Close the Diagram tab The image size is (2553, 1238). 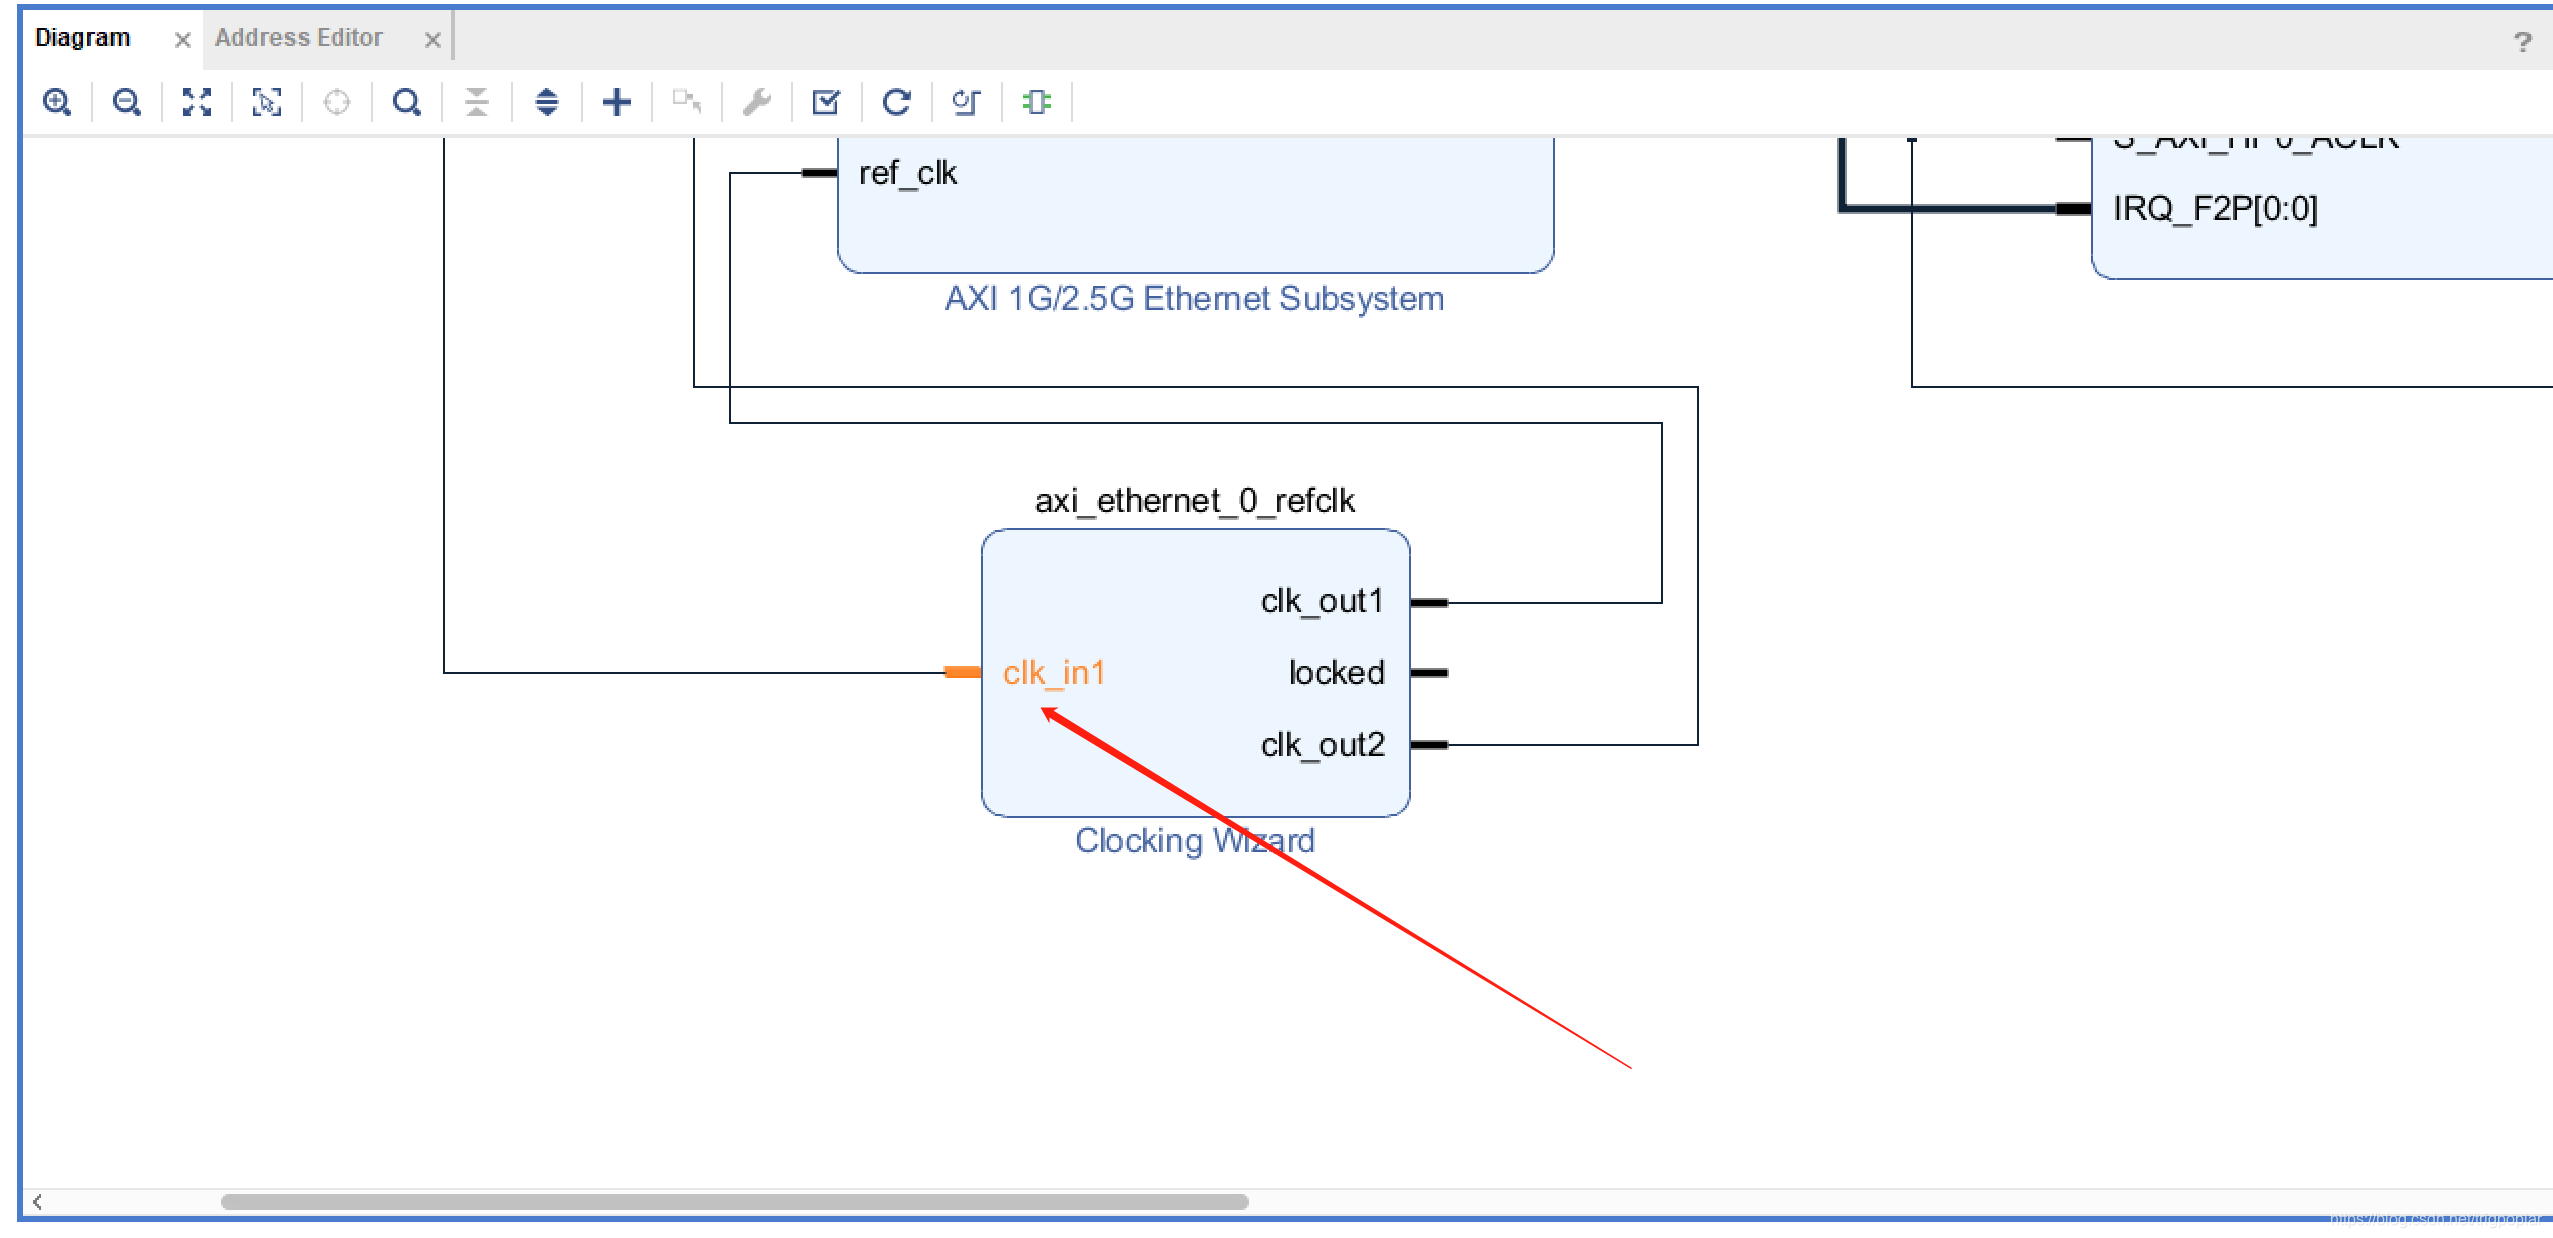click(x=182, y=40)
